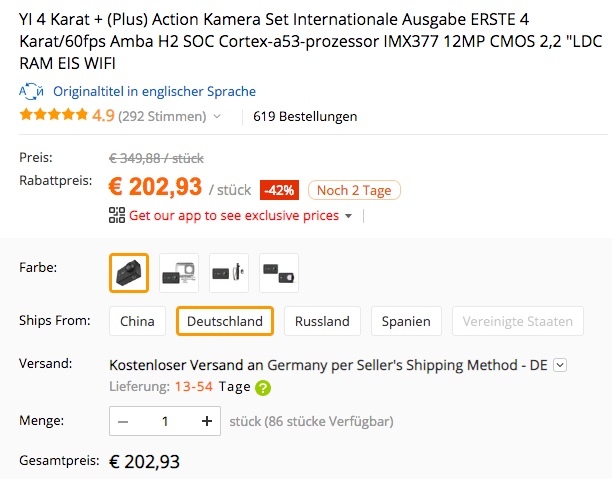Click the green delivery help question mark
Screen dimensions: 612x479
263,388
